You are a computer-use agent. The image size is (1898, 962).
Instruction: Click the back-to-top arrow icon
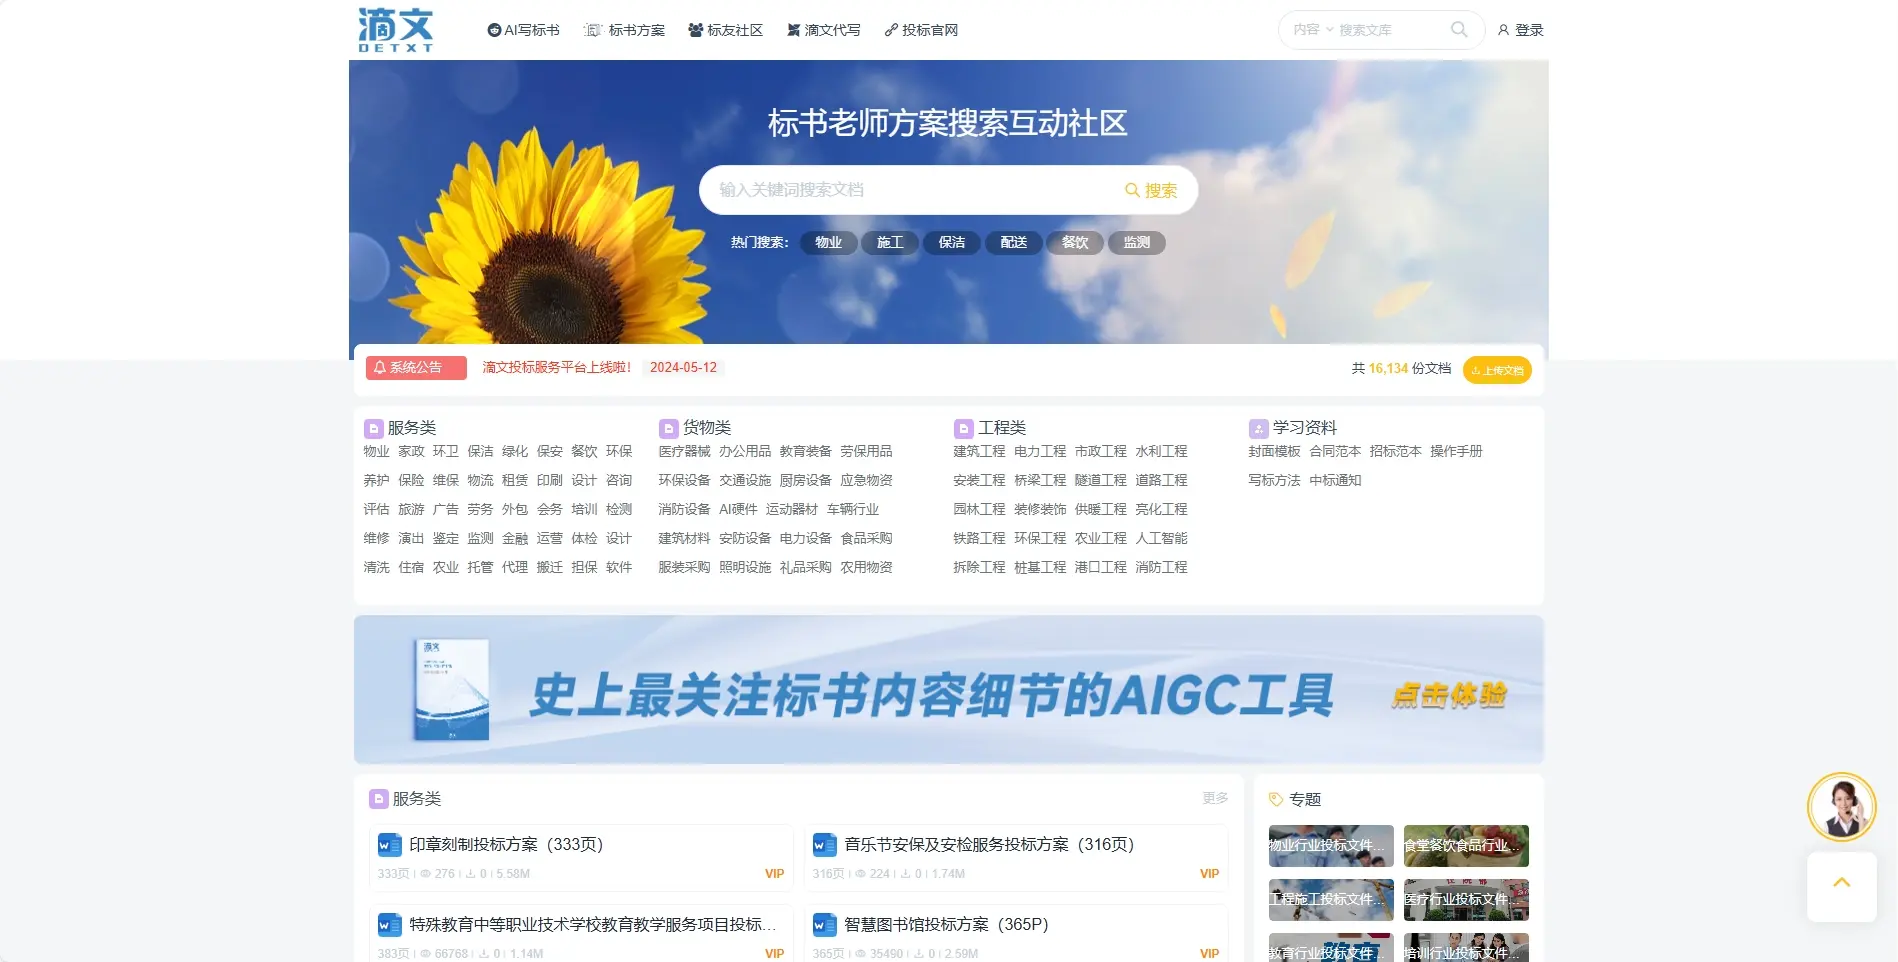coord(1841,881)
